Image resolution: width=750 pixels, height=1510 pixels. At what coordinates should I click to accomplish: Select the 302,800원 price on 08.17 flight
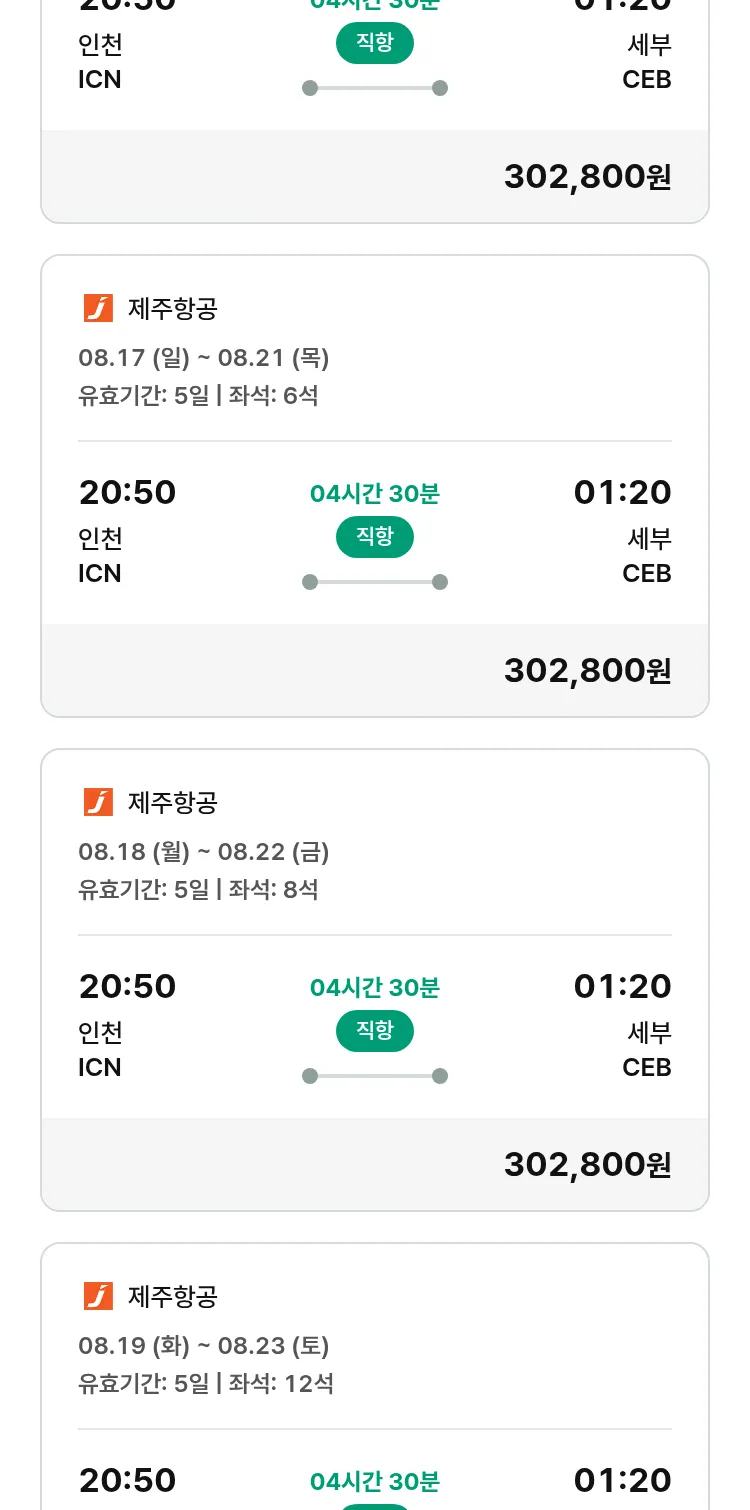tap(587, 670)
